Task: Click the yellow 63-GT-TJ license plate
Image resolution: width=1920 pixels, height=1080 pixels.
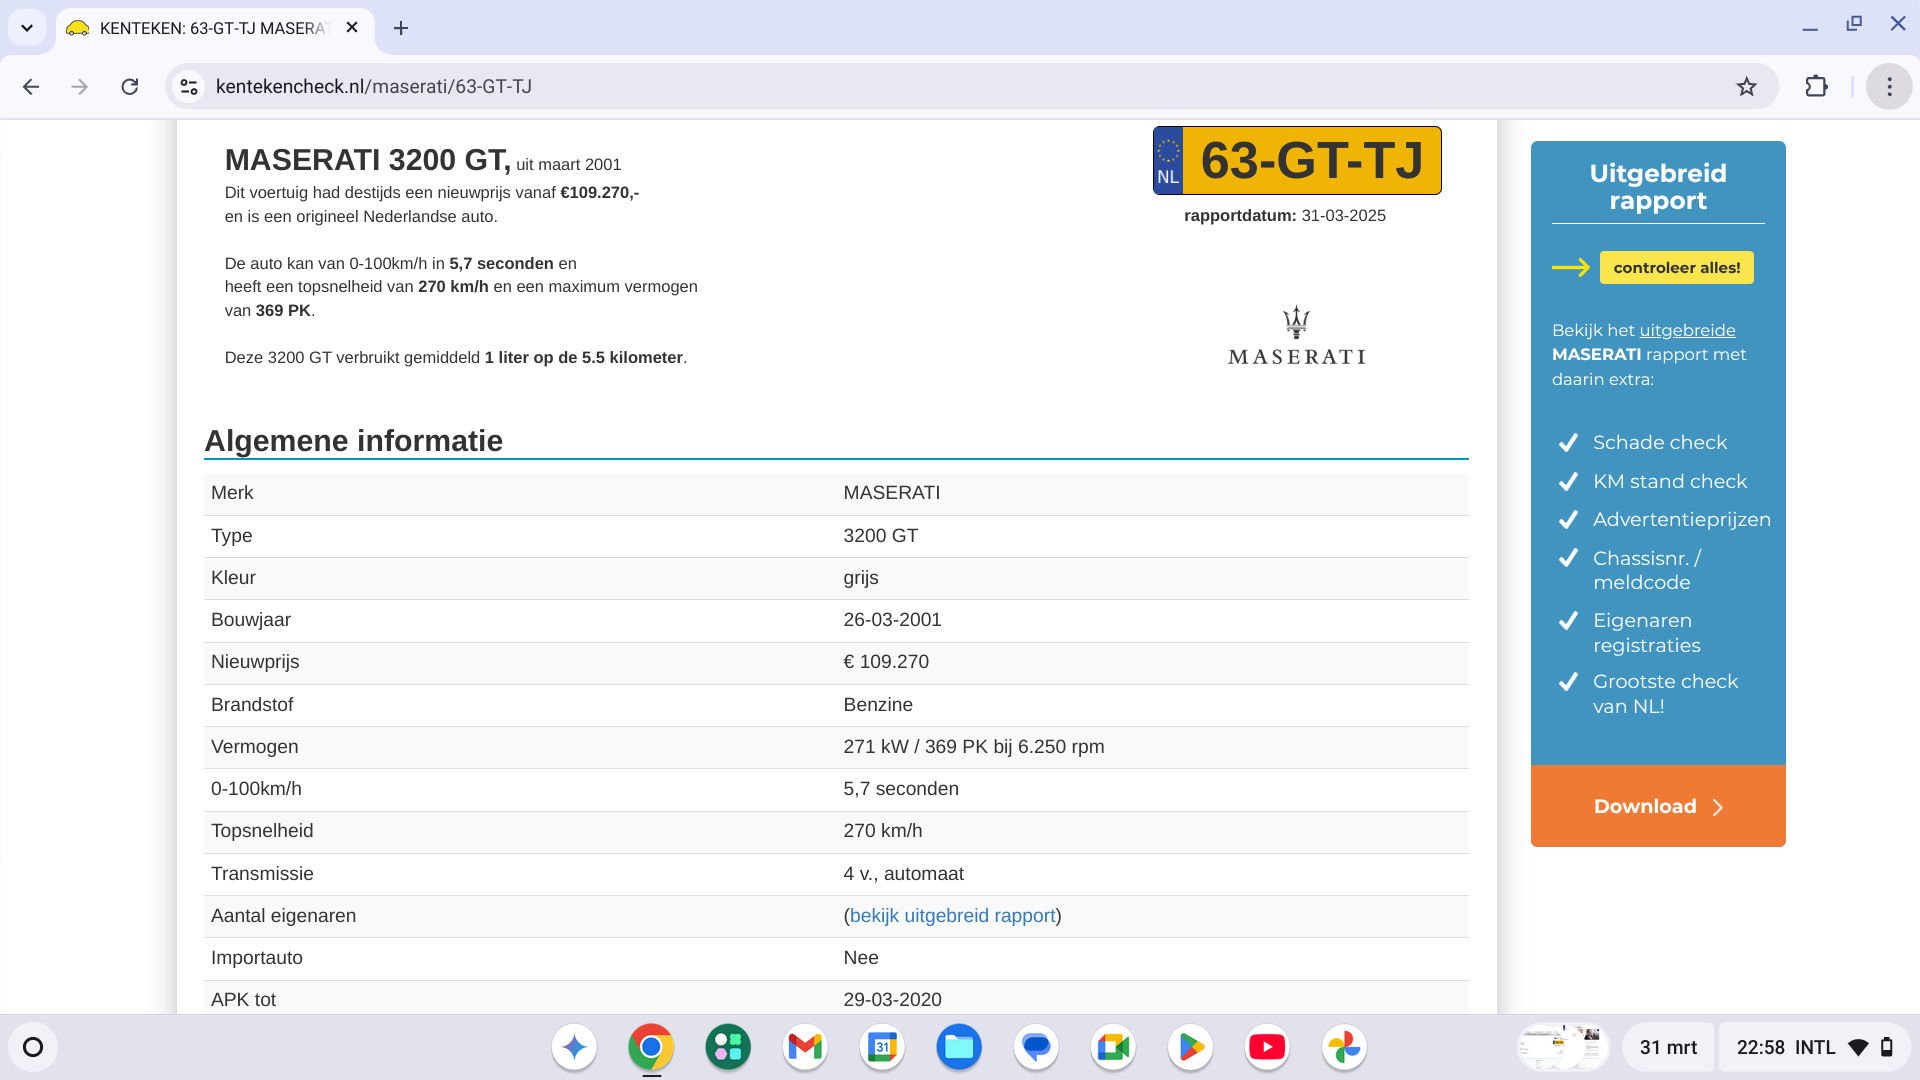Action: [1297, 160]
